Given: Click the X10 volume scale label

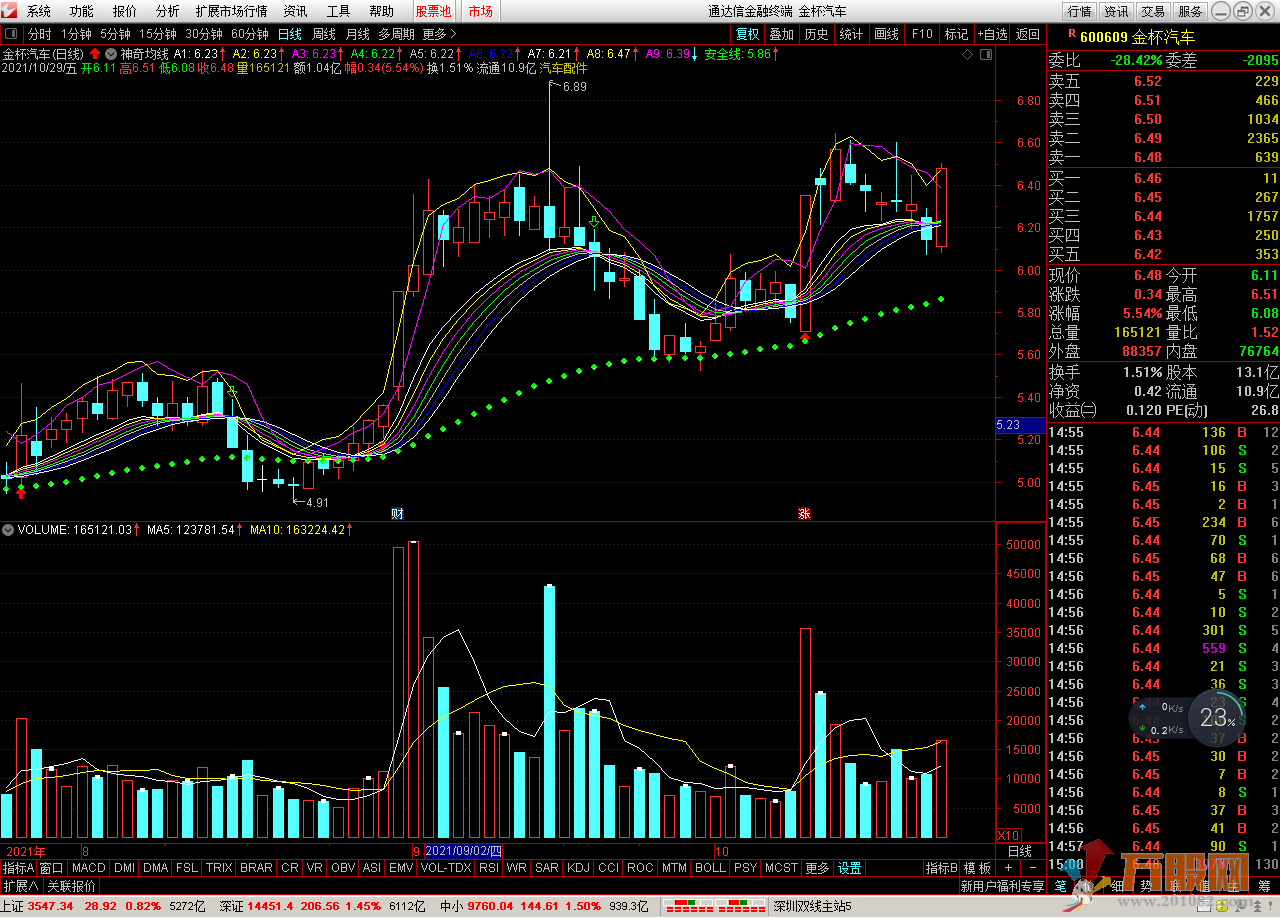Looking at the screenshot, I should pyautogui.click(x=1009, y=835).
